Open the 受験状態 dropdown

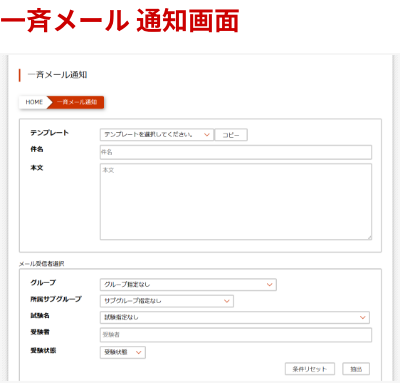[x=123, y=352]
